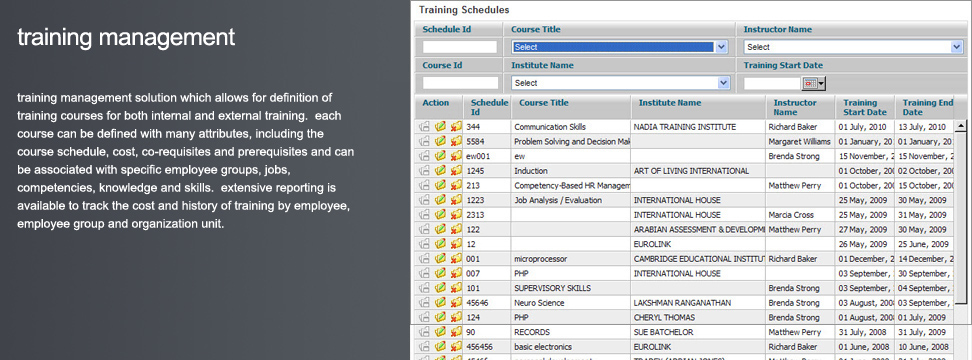Focus the Course Id filter field
This screenshot has width=972, height=360.
461,83
